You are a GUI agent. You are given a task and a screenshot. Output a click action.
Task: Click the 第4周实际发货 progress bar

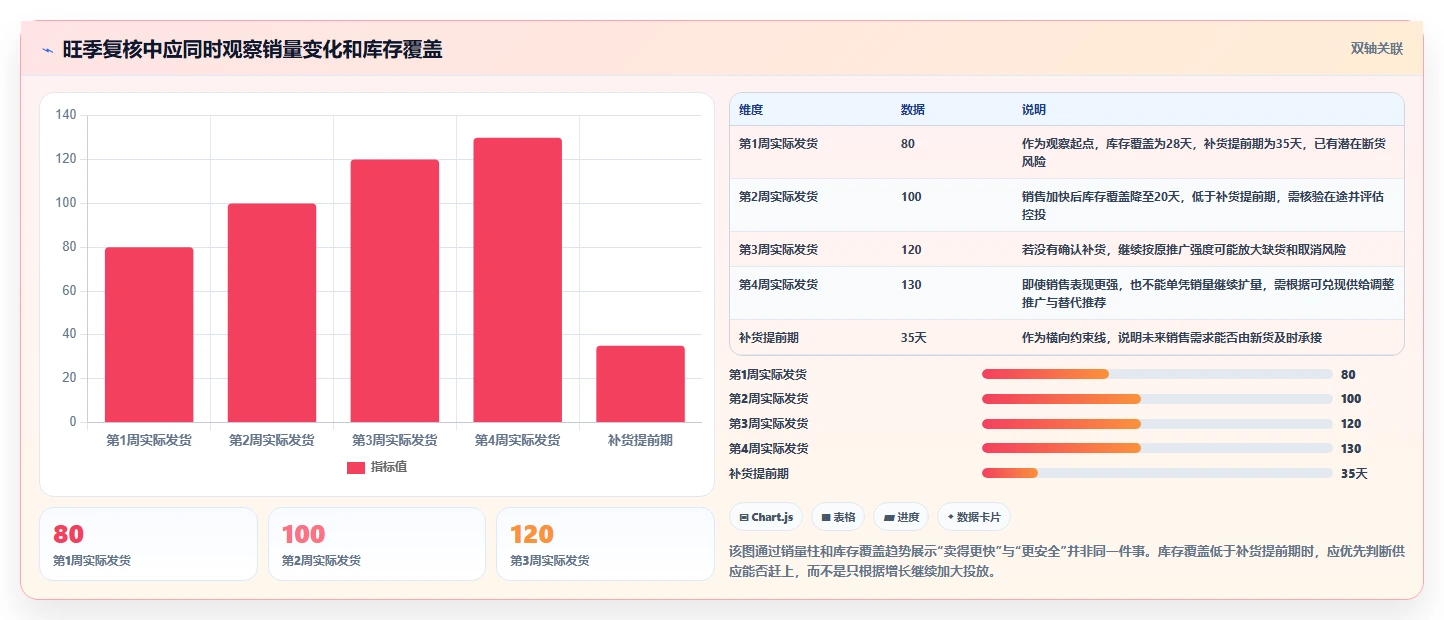(1157, 448)
